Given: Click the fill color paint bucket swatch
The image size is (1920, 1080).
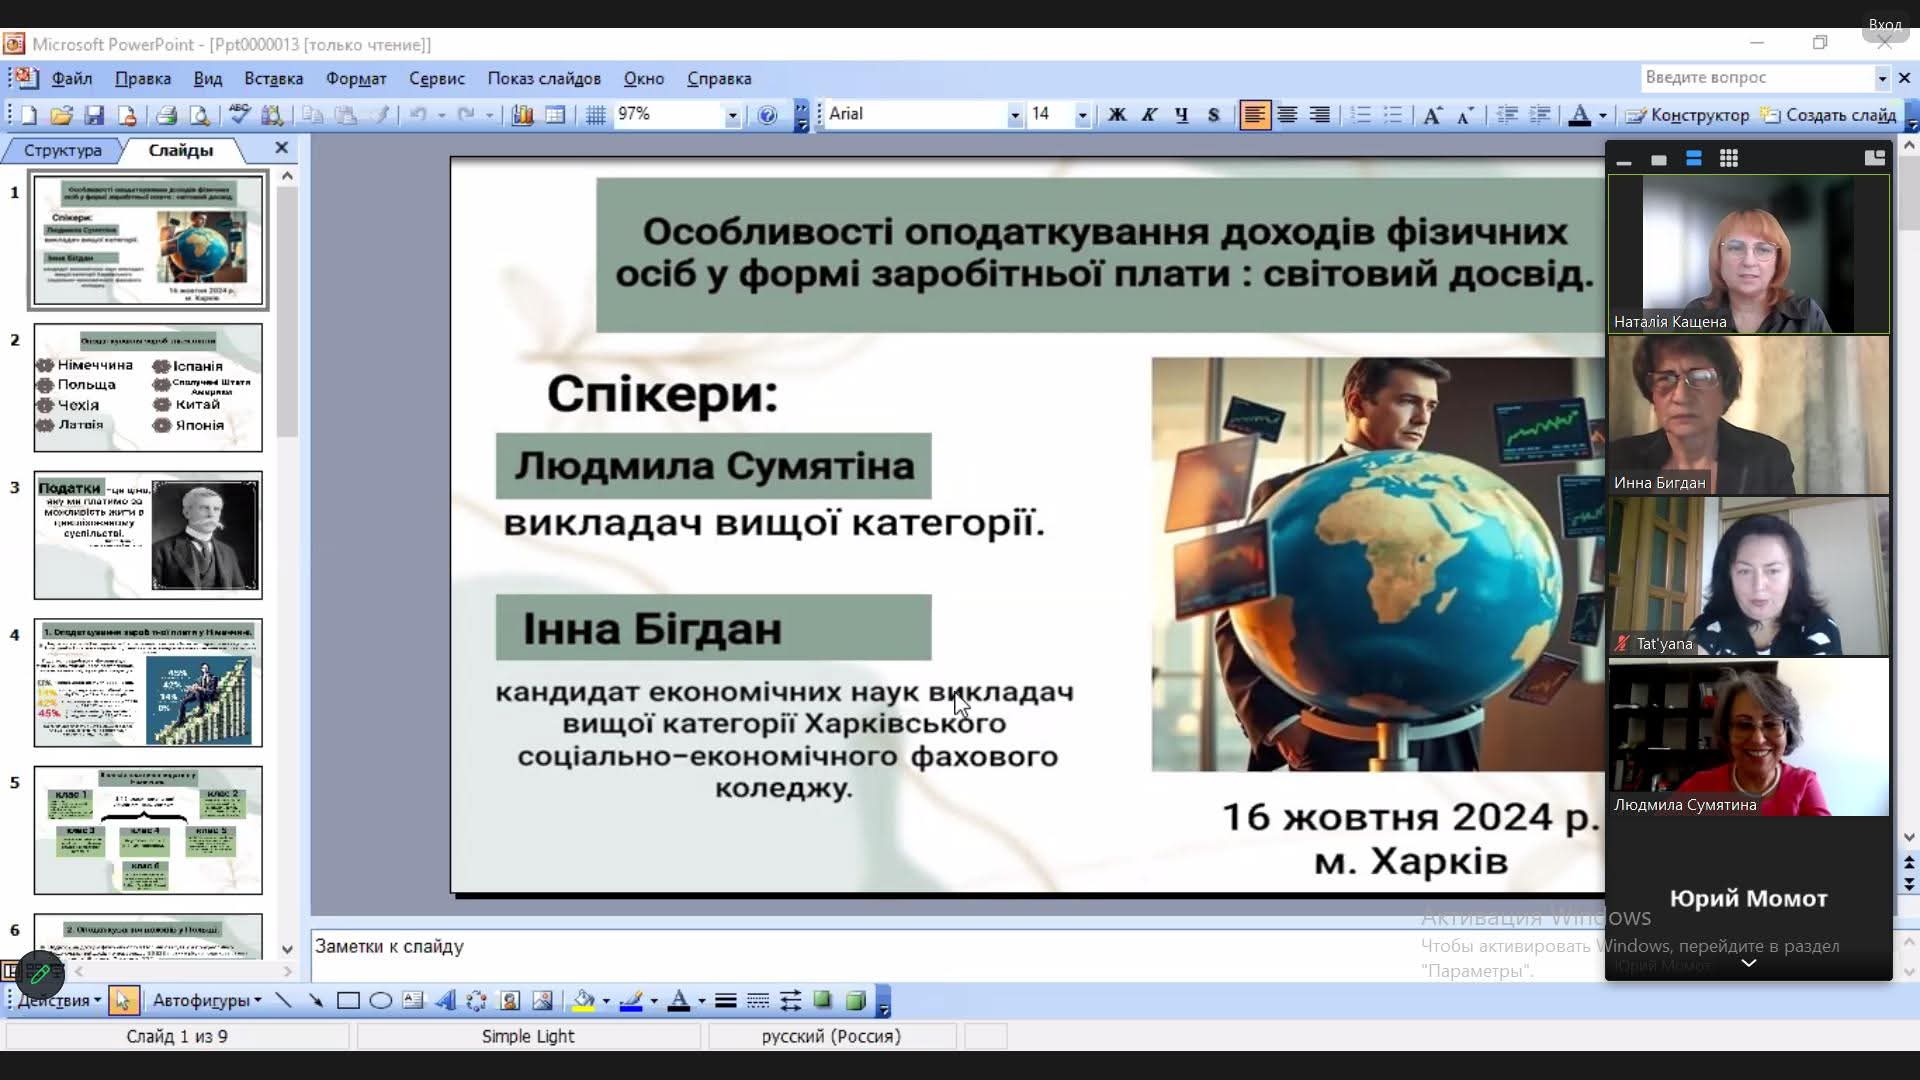Looking at the screenshot, I should pyautogui.click(x=584, y=1001).
